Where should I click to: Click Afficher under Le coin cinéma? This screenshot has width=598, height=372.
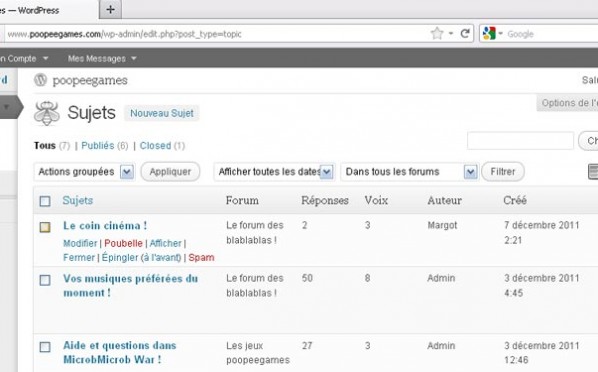pyautogui.click(x=166, y=243)
